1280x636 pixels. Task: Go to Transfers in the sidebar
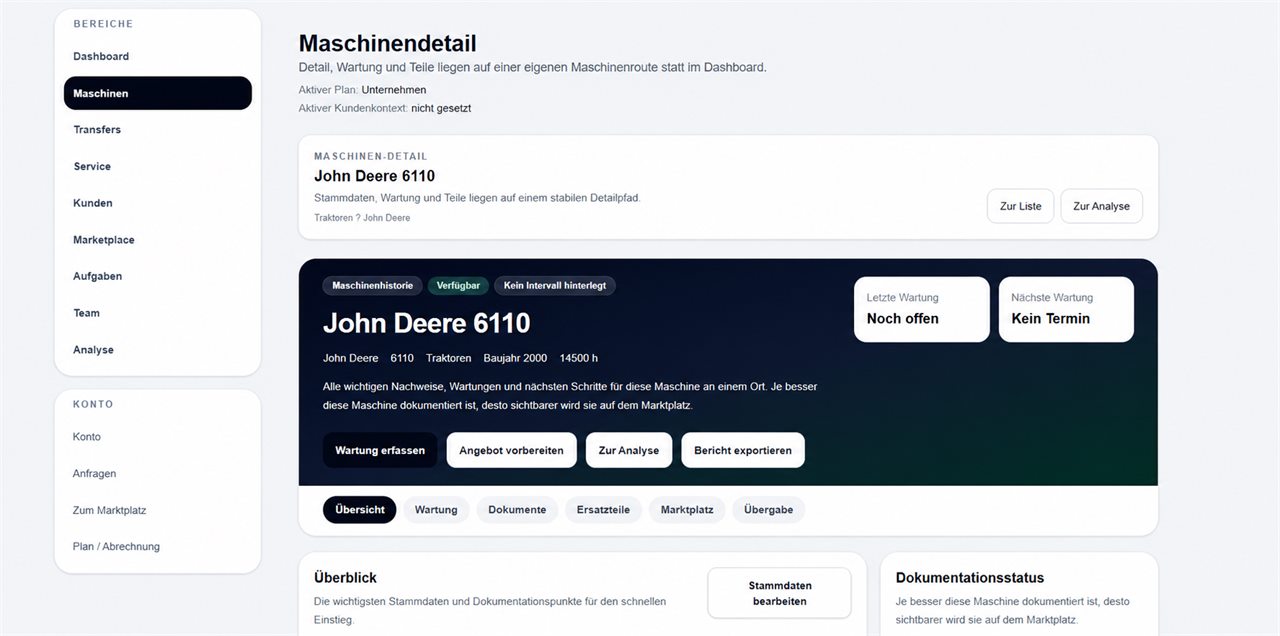(158, 130)
